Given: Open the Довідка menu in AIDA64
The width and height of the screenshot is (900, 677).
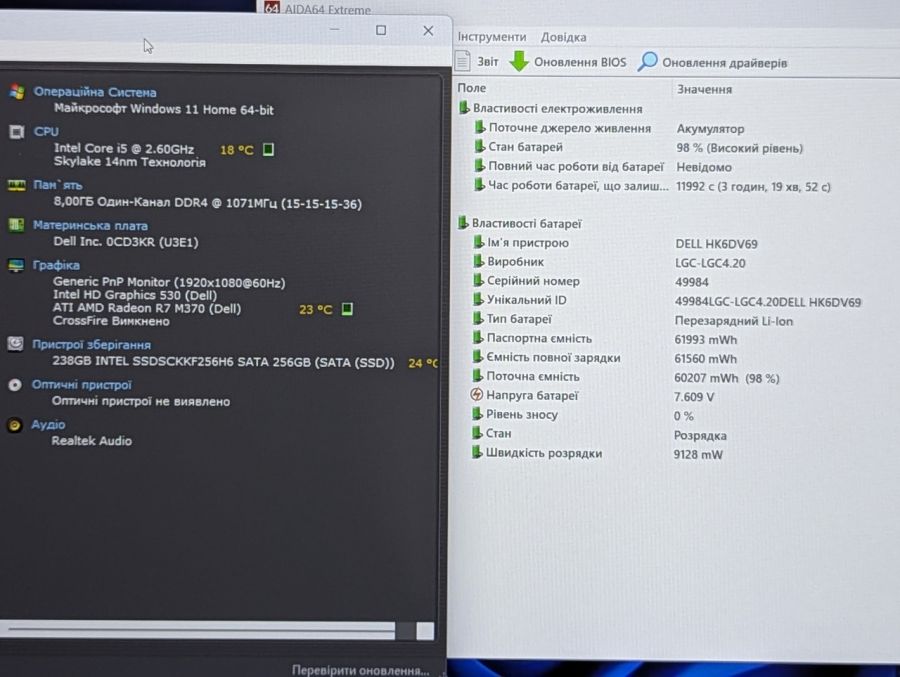Looking at the screenshot, I should tap(563, 37).
